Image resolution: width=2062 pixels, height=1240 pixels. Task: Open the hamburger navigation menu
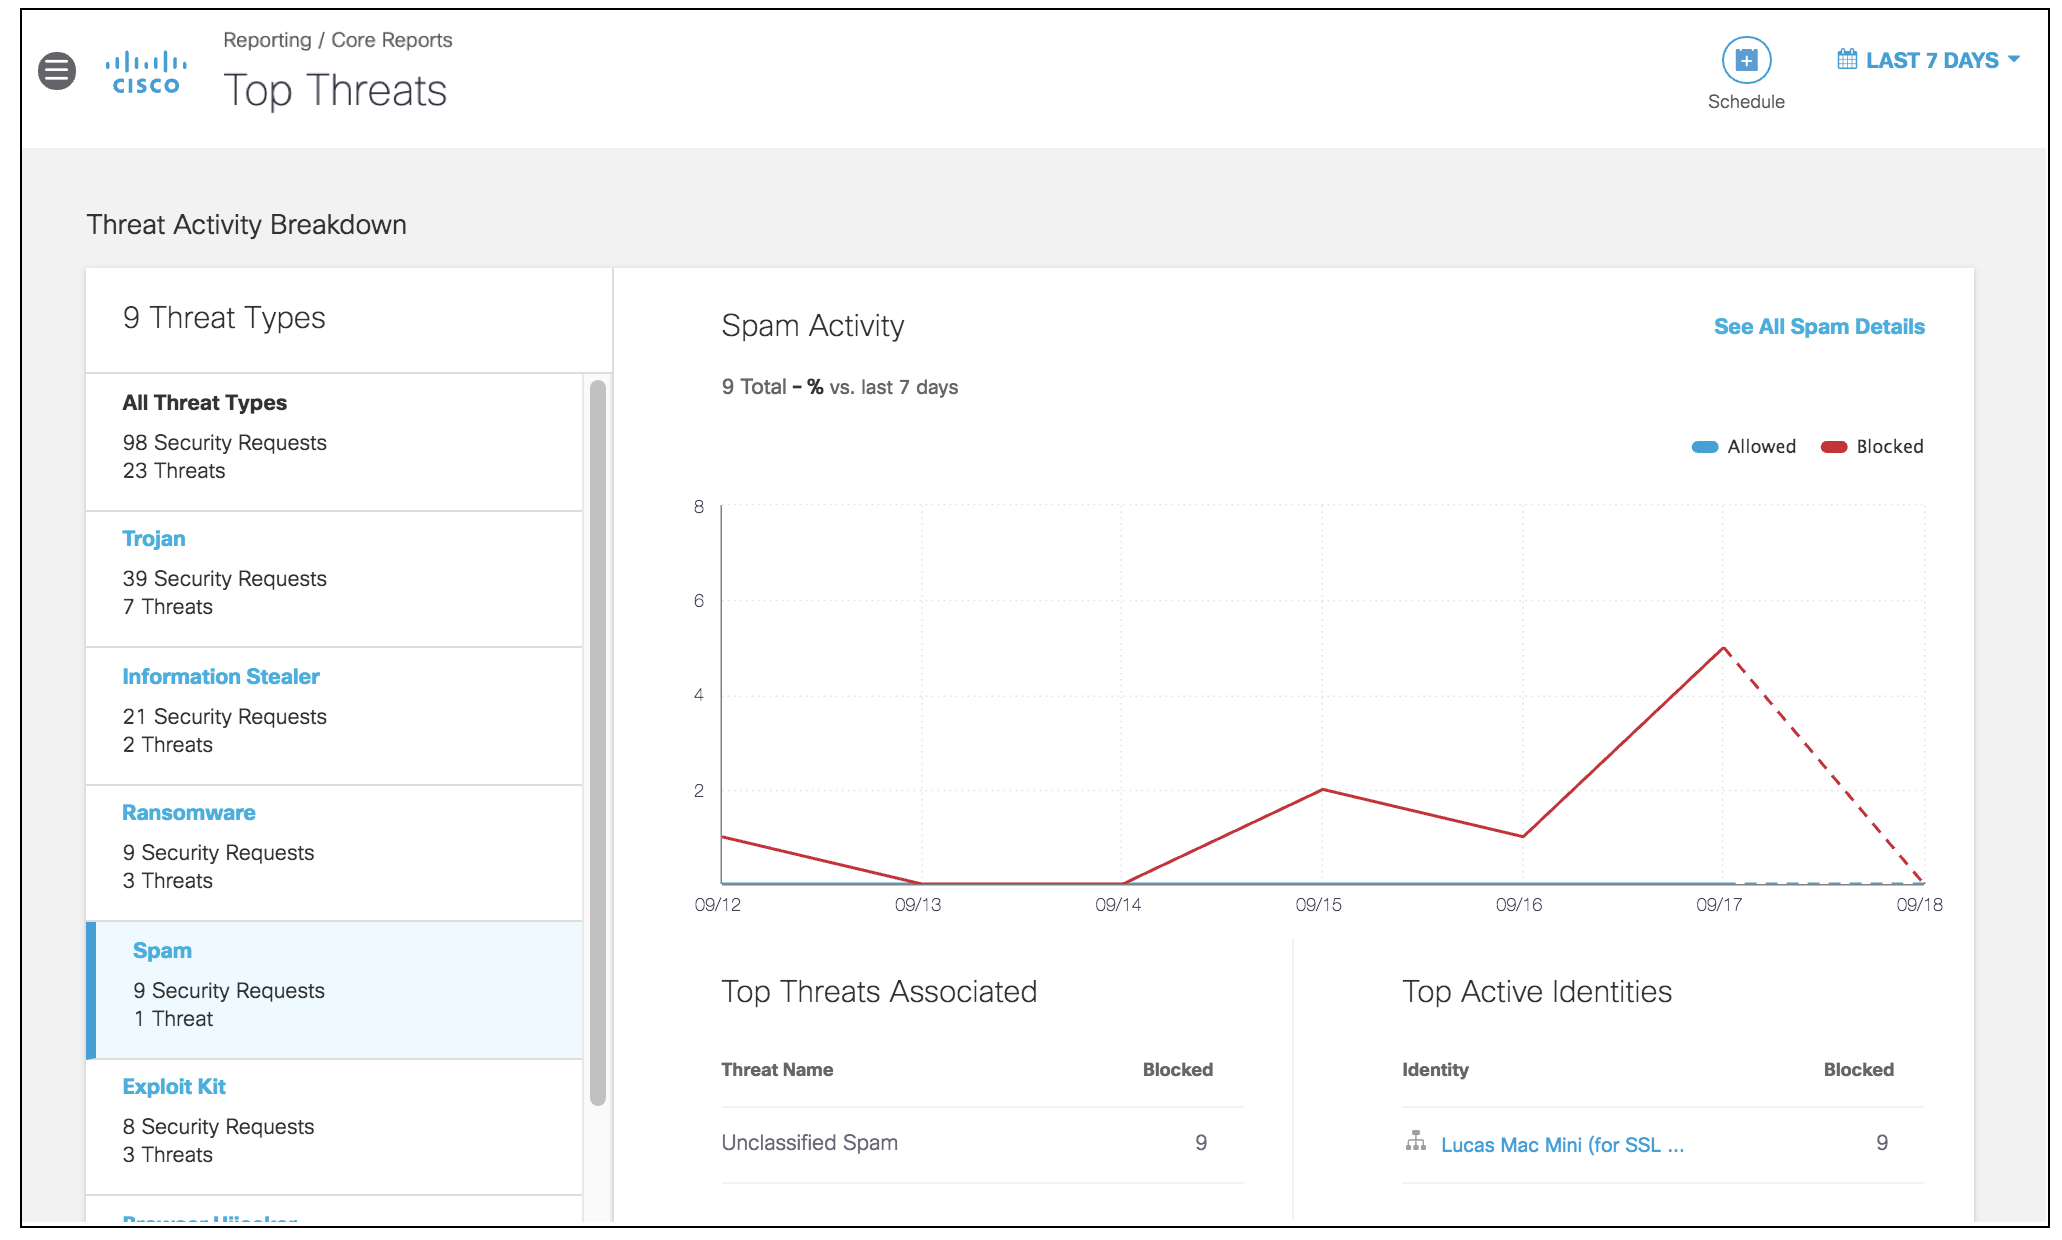tap(57, 71)
